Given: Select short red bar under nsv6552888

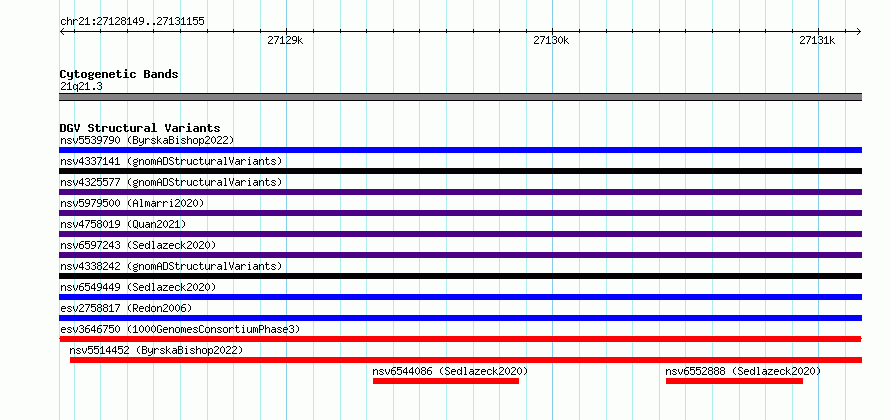Looking at the screenshot, I should tap(734, 381).
